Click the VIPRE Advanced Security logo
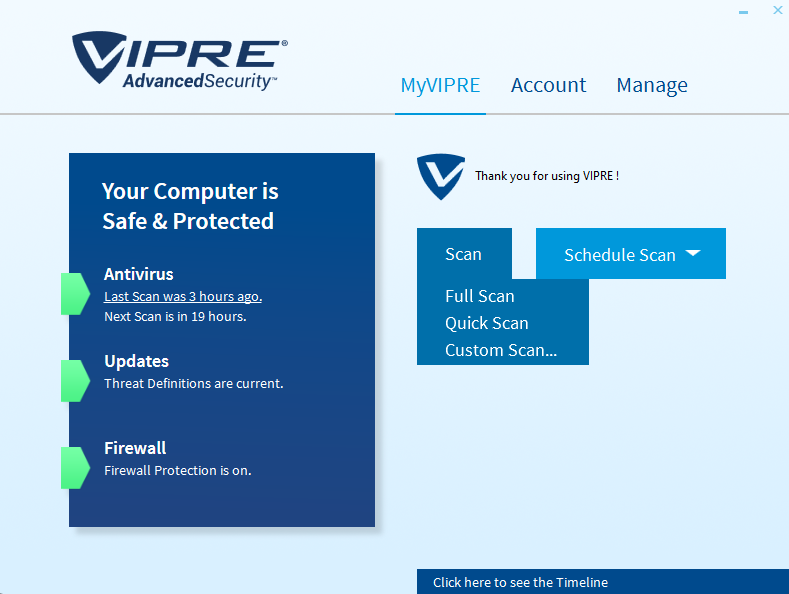This screenshot has height=594, width=789. coord(180,61)
